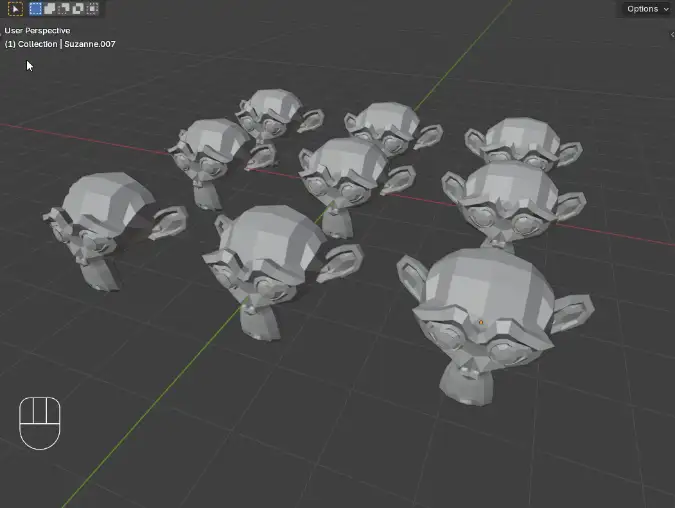Choose the Invert Selection mode
675x508 pixels.
[x=78, y=9]
